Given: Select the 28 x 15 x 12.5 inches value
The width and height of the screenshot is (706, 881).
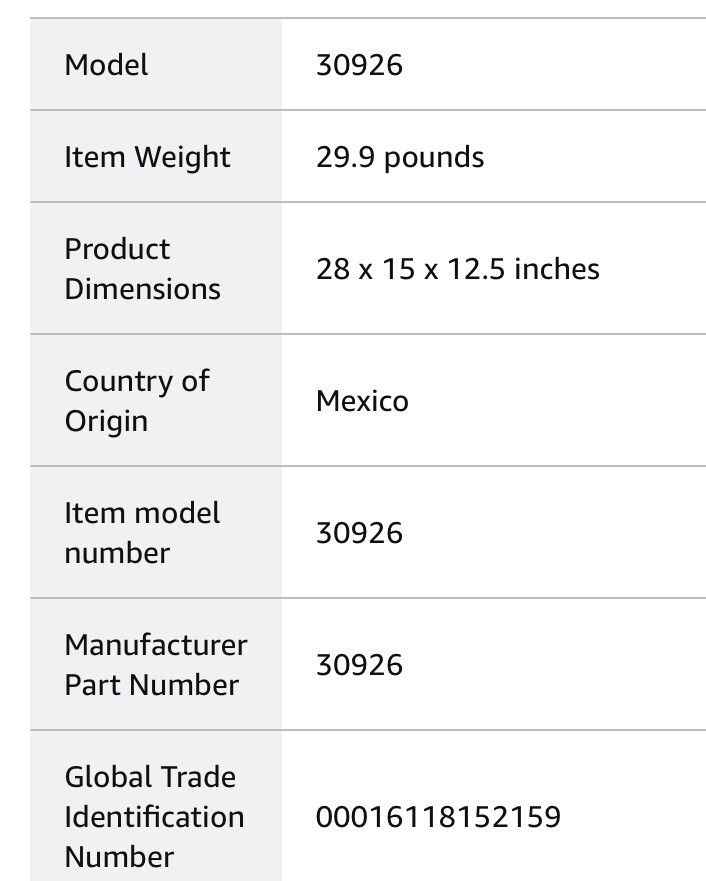Looking at the screenshot, I should point(457,269).
